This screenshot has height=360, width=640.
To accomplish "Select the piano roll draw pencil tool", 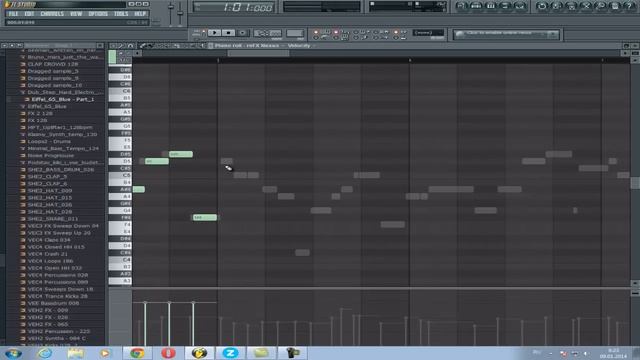I will 142,46.
